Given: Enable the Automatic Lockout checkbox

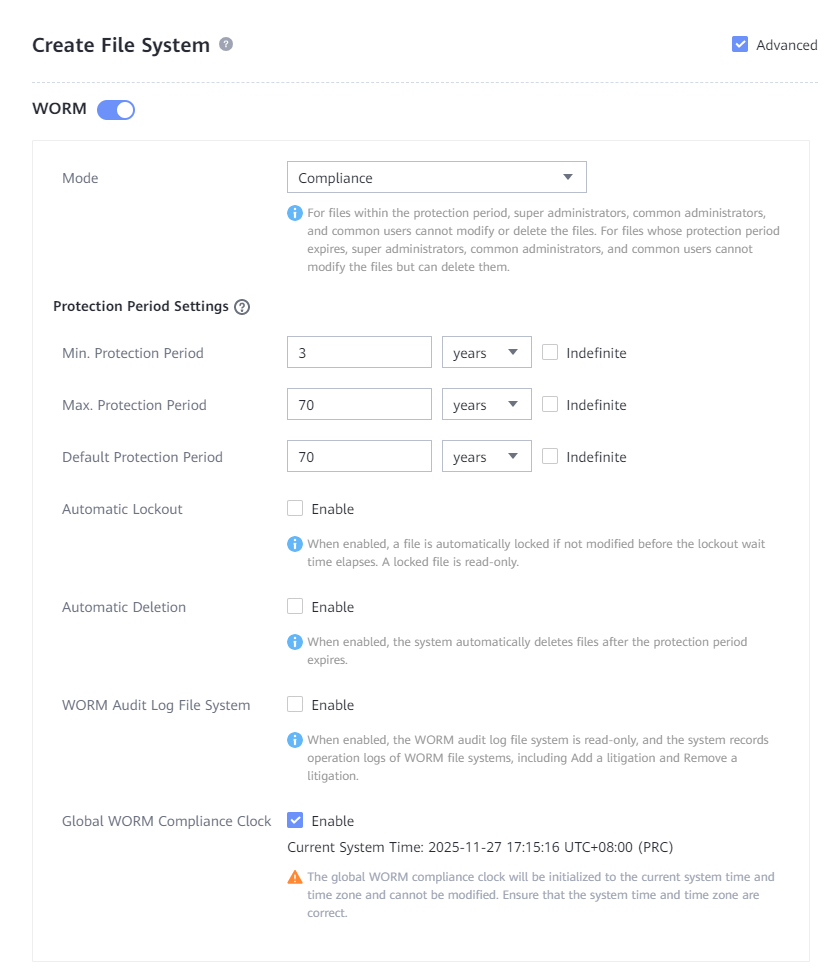Looking at the screenshot, I should click(x=295, y=508).
